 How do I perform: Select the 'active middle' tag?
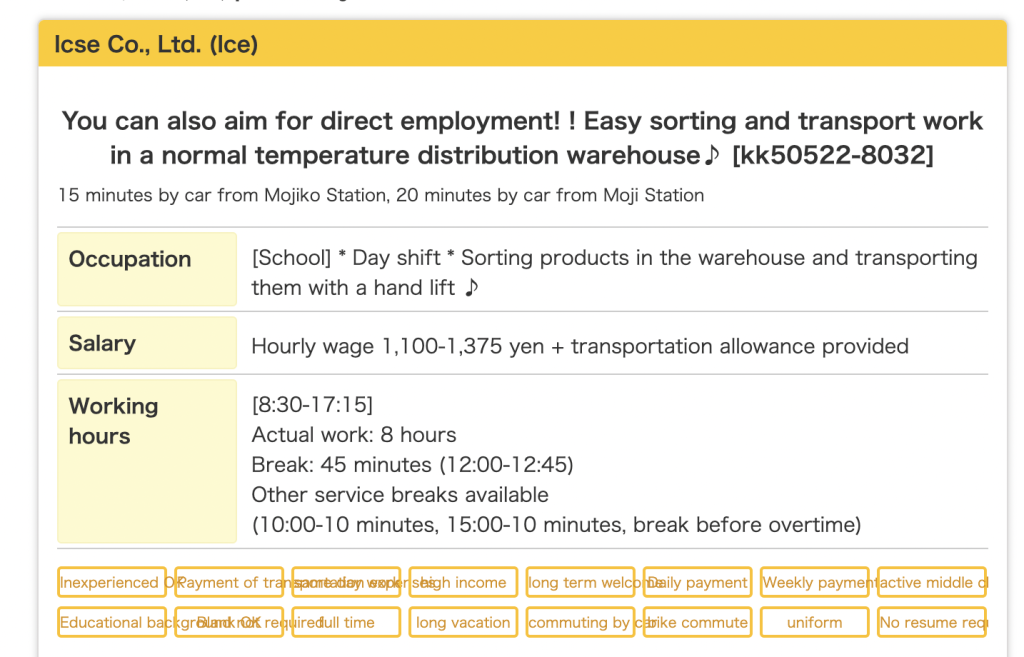[932, 582]
